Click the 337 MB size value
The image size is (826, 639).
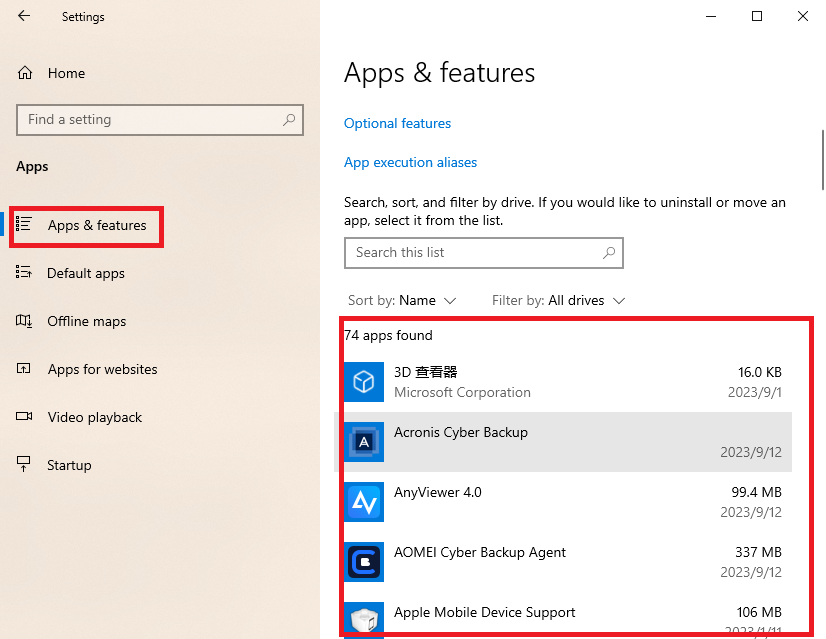(x=759, y=552)
